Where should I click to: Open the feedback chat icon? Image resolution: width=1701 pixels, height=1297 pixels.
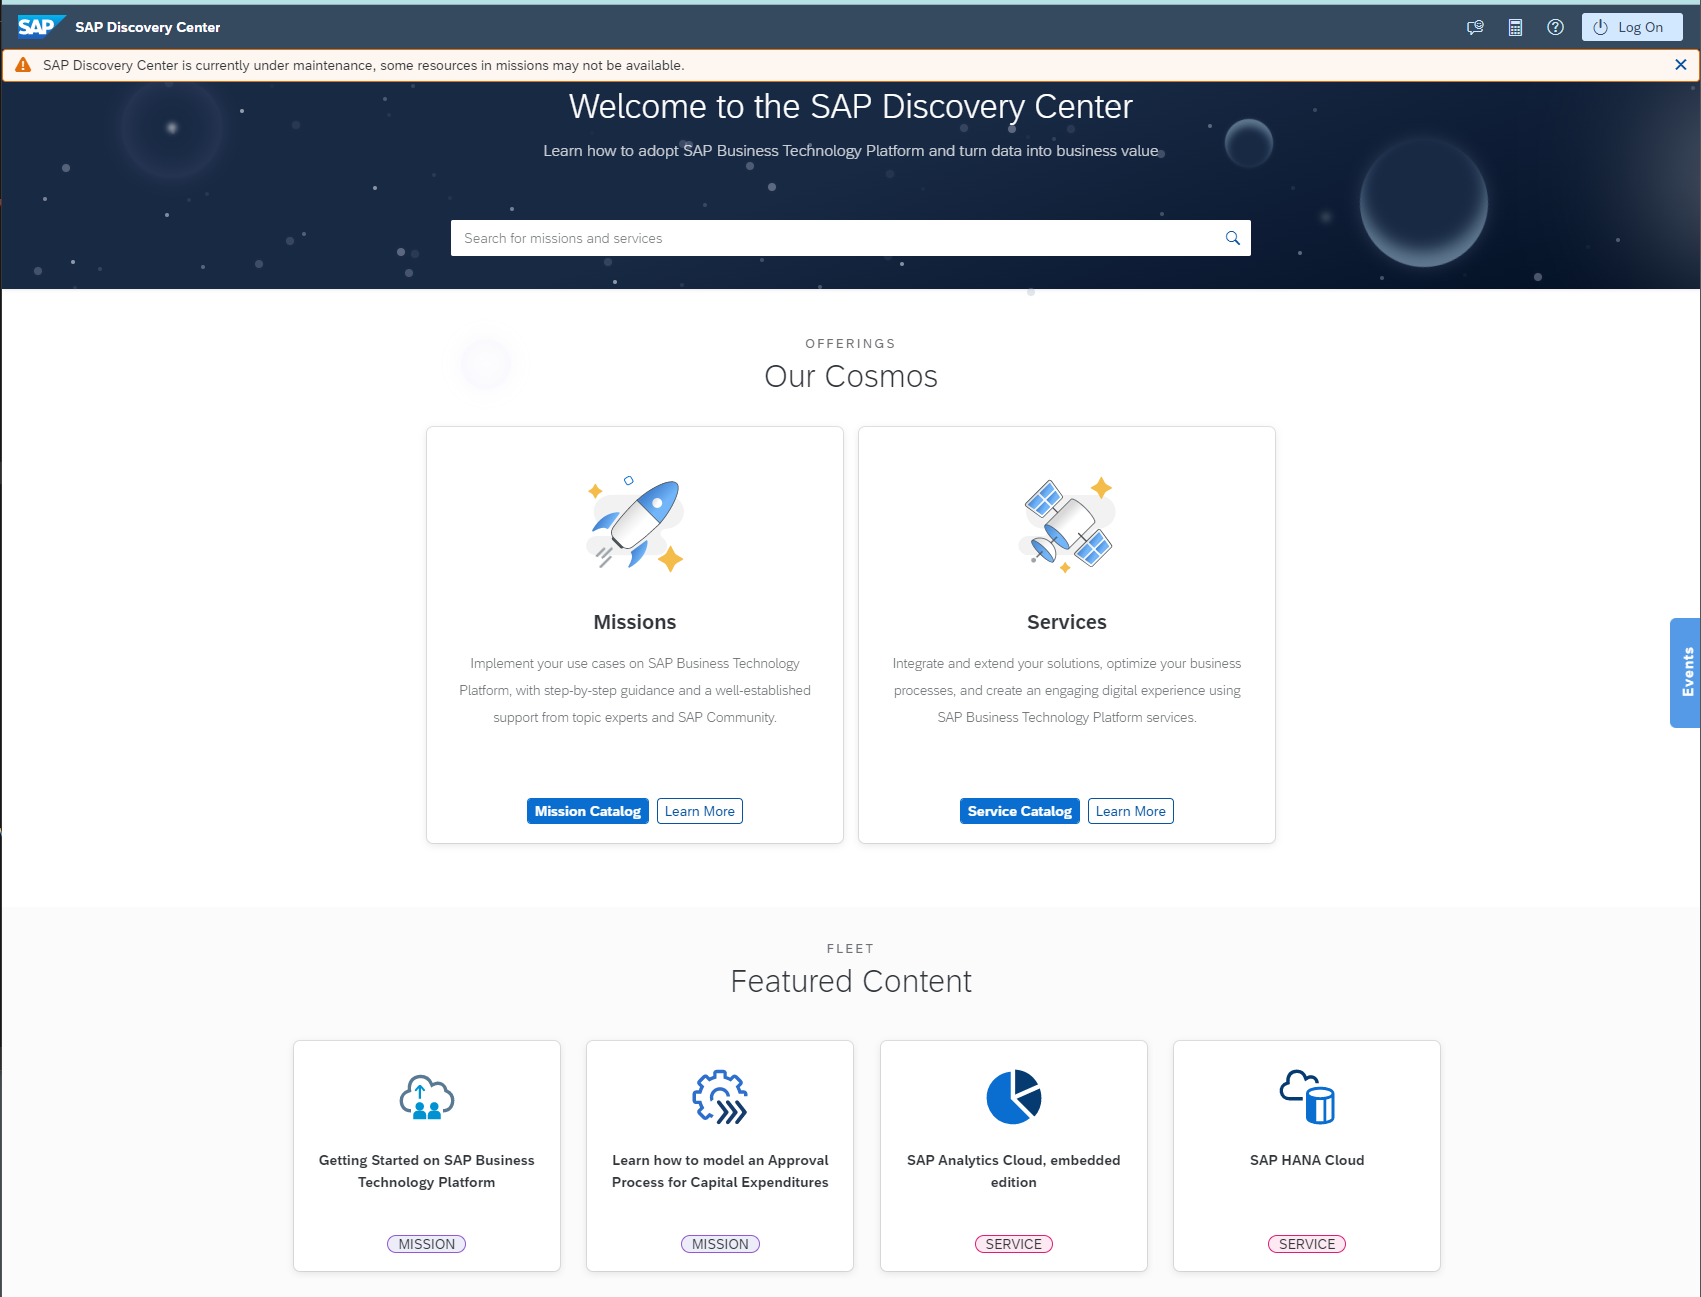coord(1475,28)
